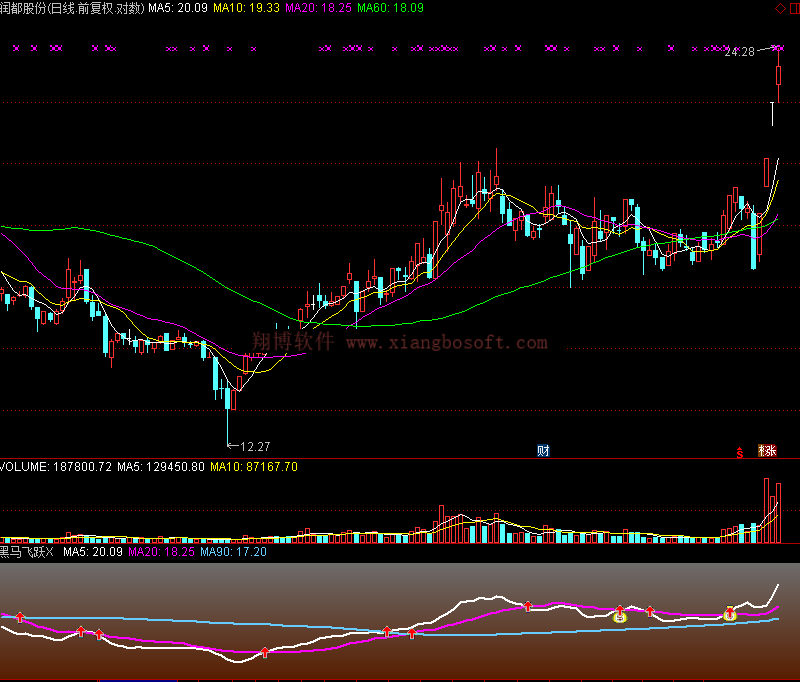800x682 pixels.
Task: Select the 润都股份(日线.前复权.对数) chart title
Action: point(72,8)
